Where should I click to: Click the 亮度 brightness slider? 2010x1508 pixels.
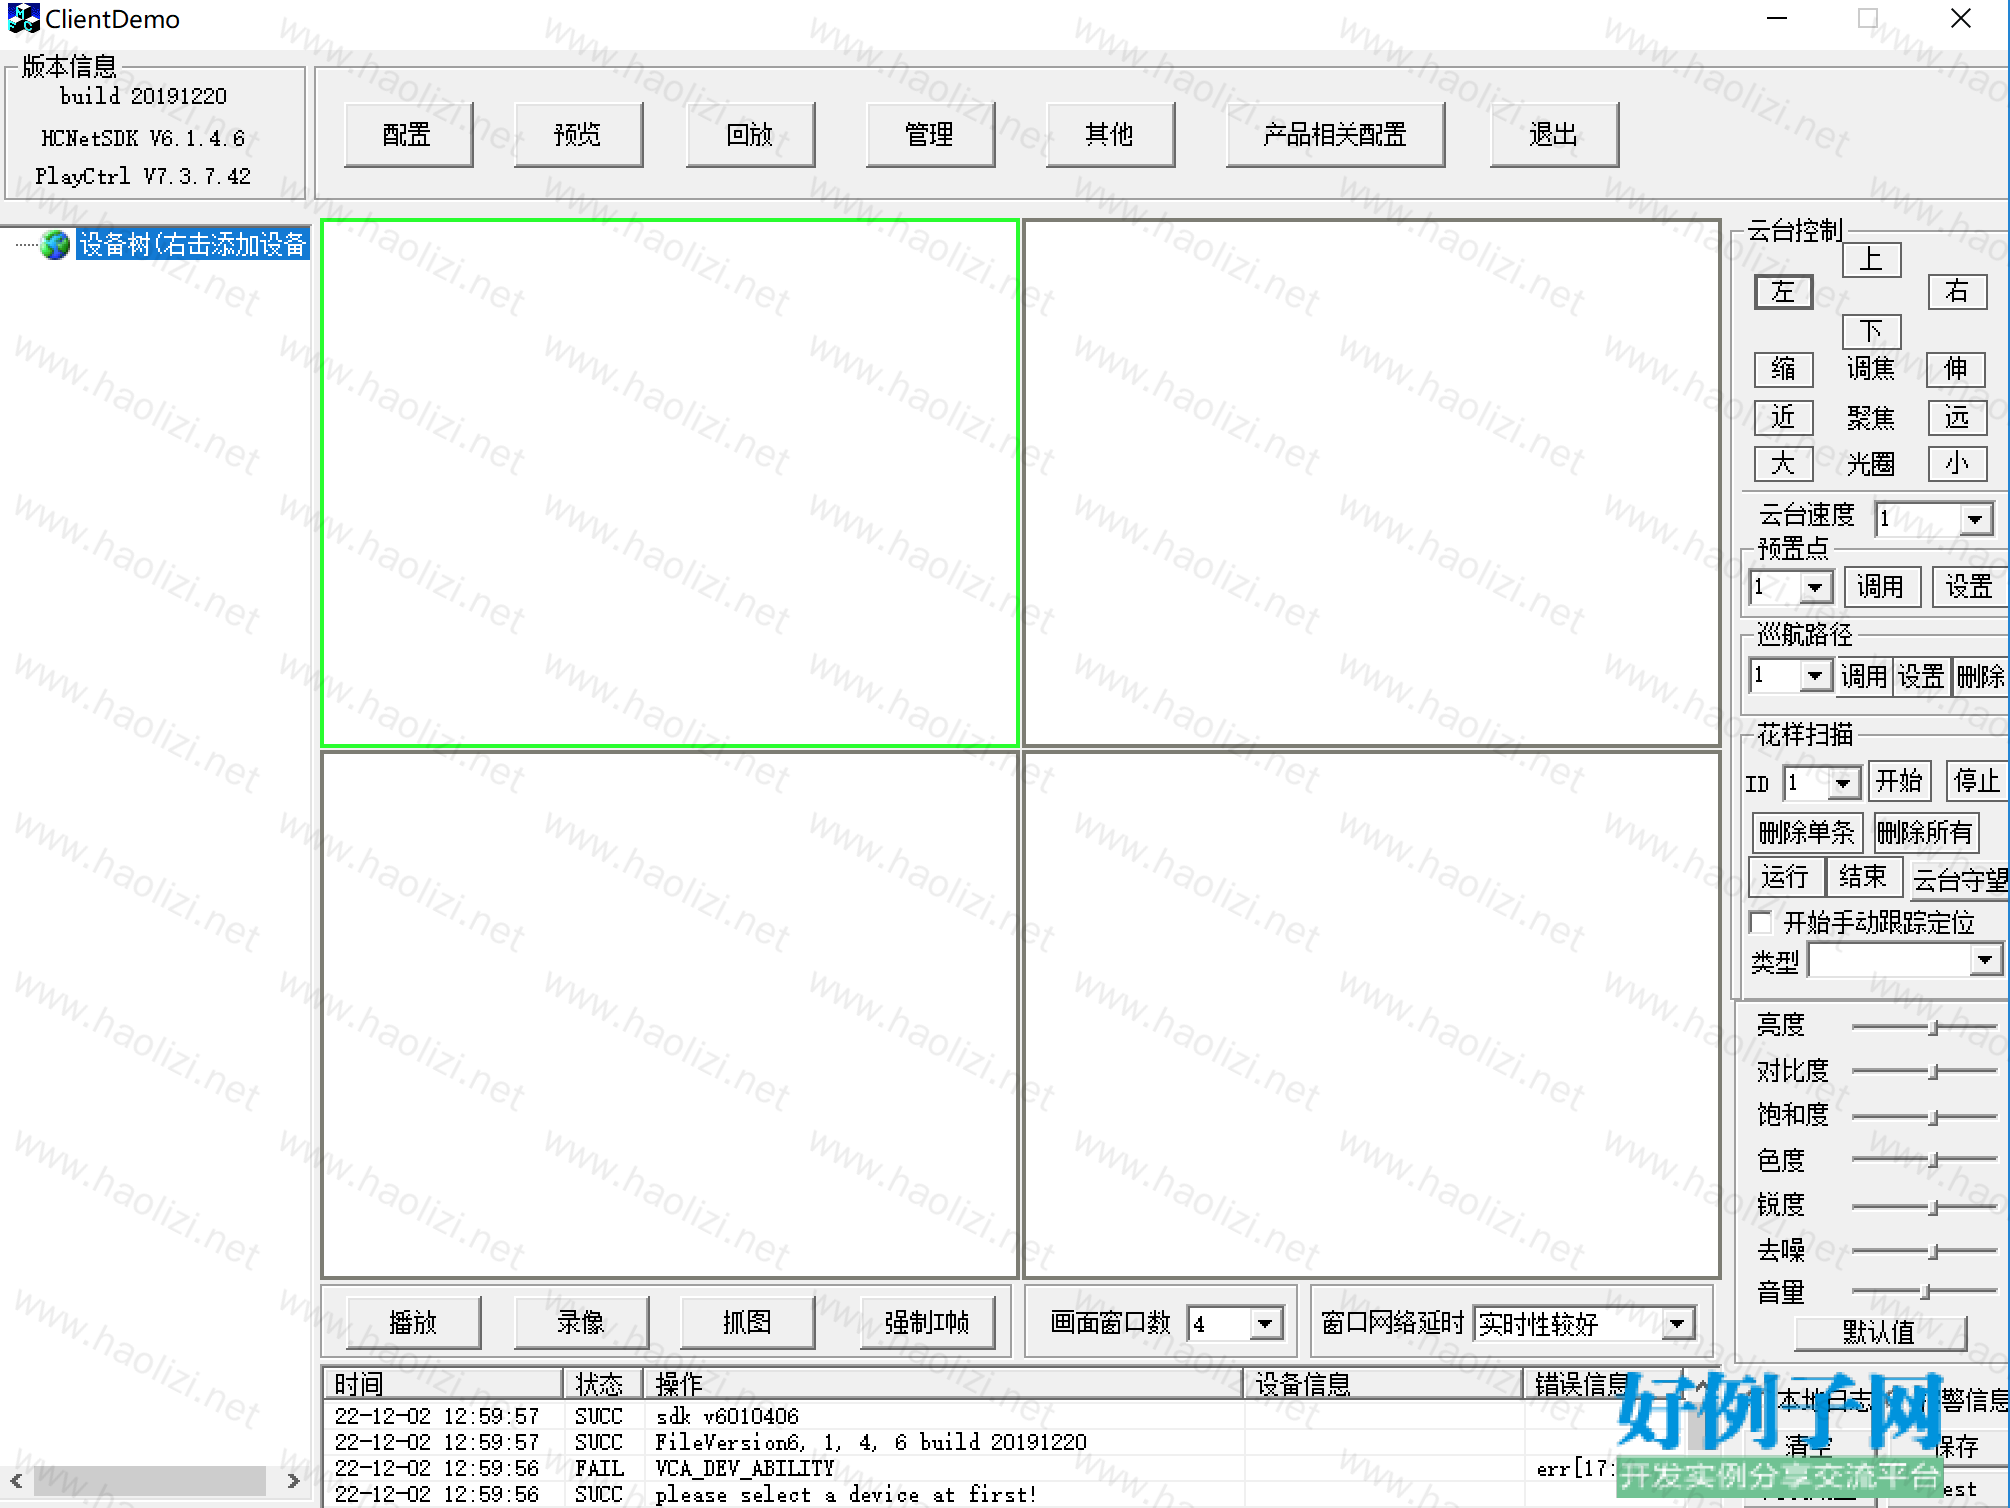click(x=1932, y=1027)
